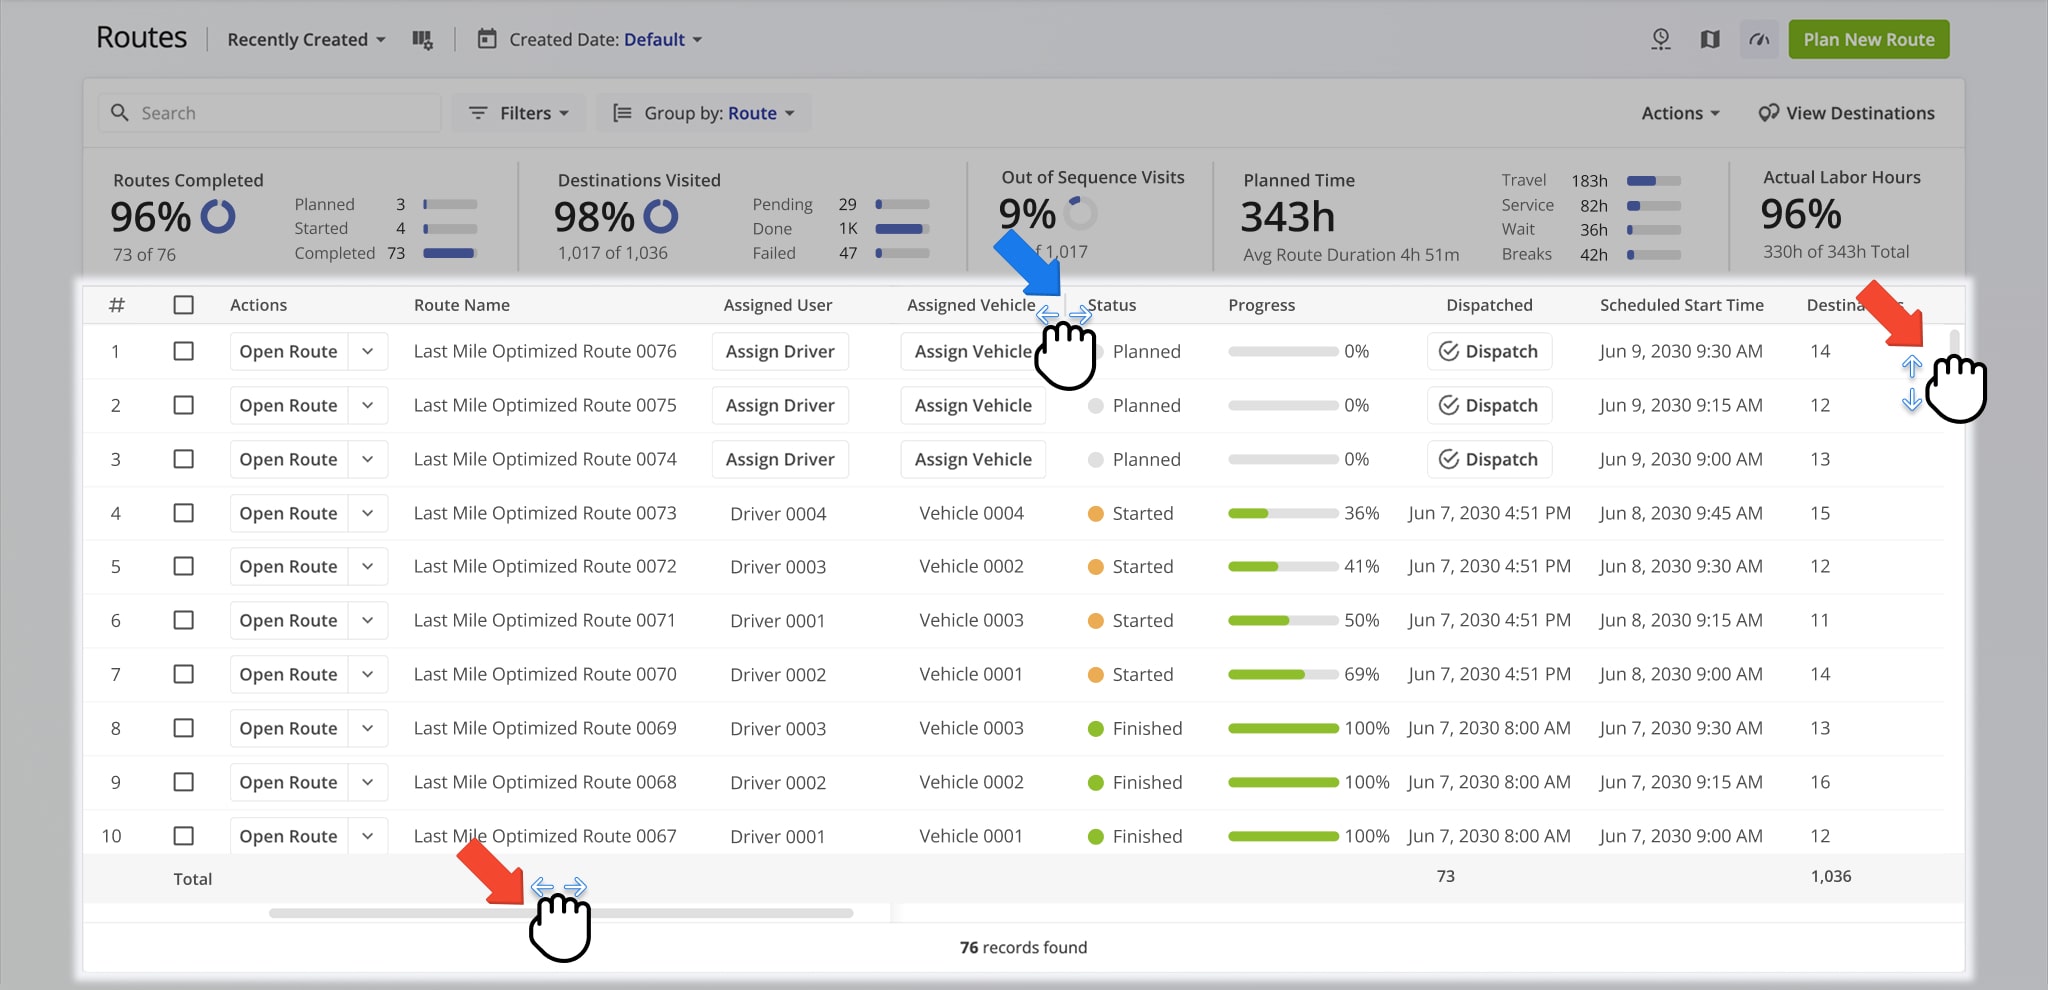Open the Group by Route dropdown
Screen dimensions: 2048x990
tap(704, 113)
